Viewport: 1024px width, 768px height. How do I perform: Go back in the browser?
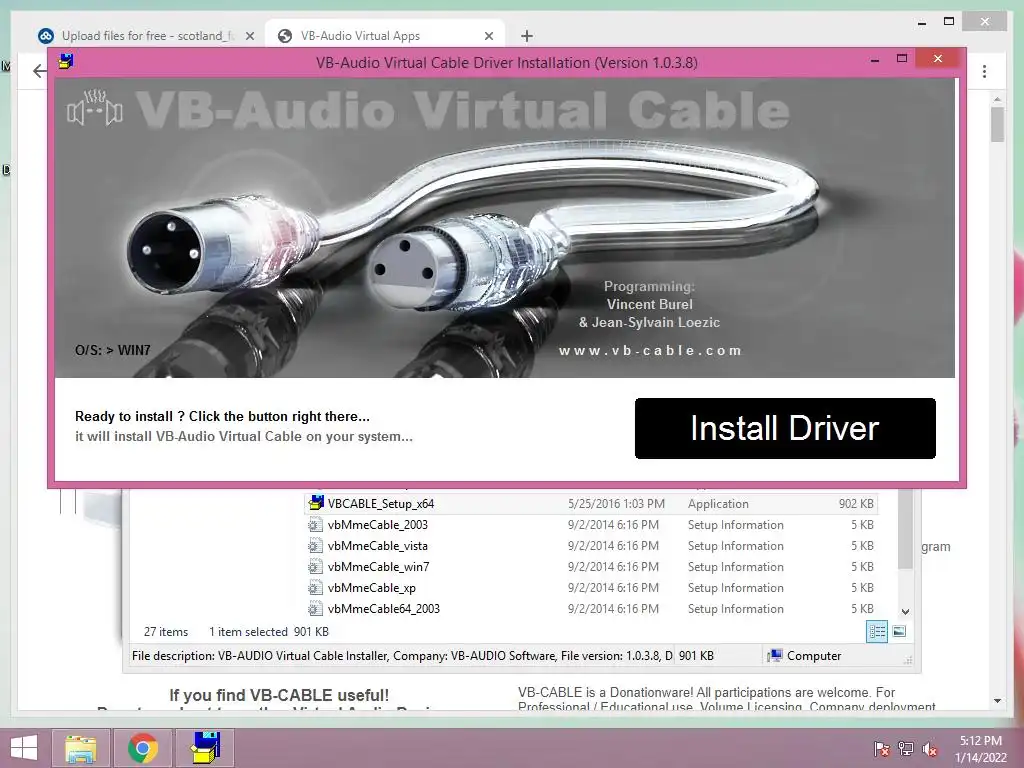click(40, 71)
